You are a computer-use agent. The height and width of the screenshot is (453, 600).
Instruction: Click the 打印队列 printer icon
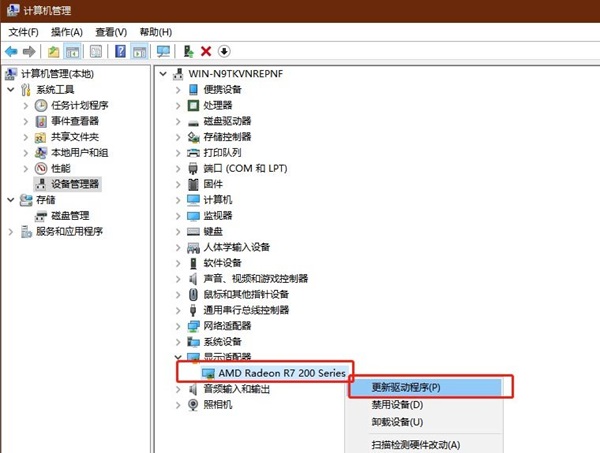click(x=193, y=153)
